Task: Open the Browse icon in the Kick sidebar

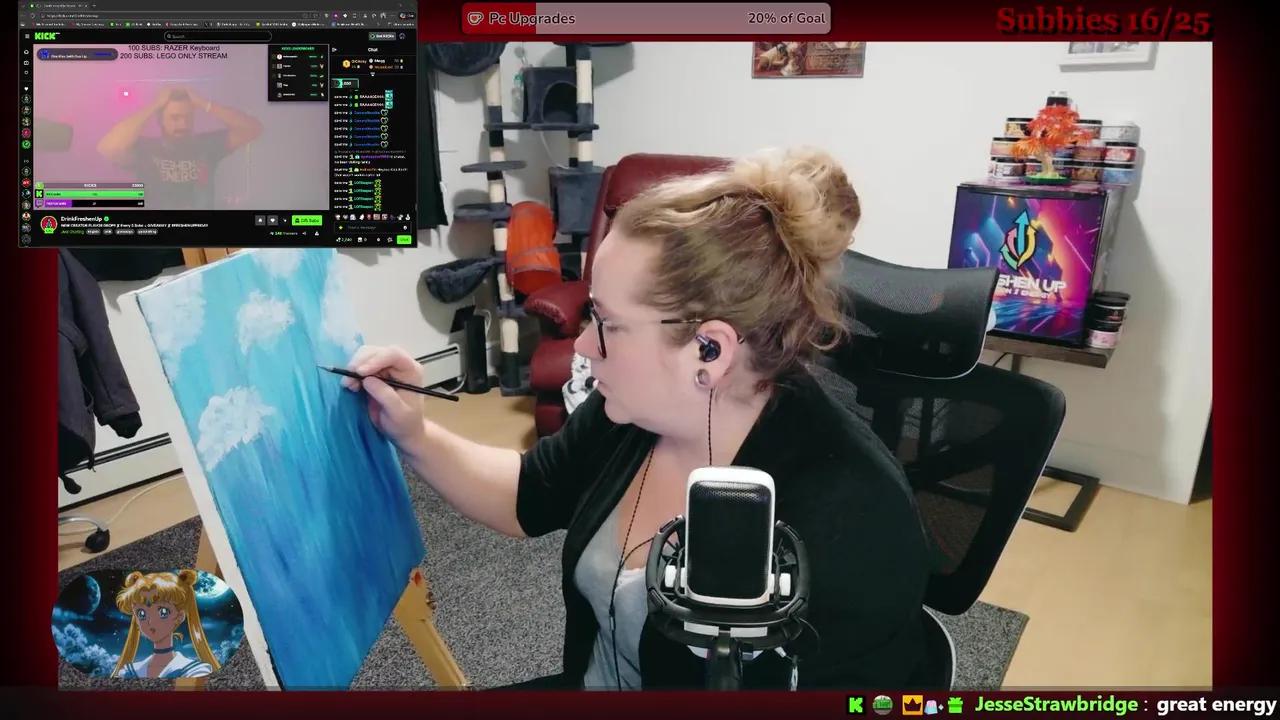Action: click(26, 63)
